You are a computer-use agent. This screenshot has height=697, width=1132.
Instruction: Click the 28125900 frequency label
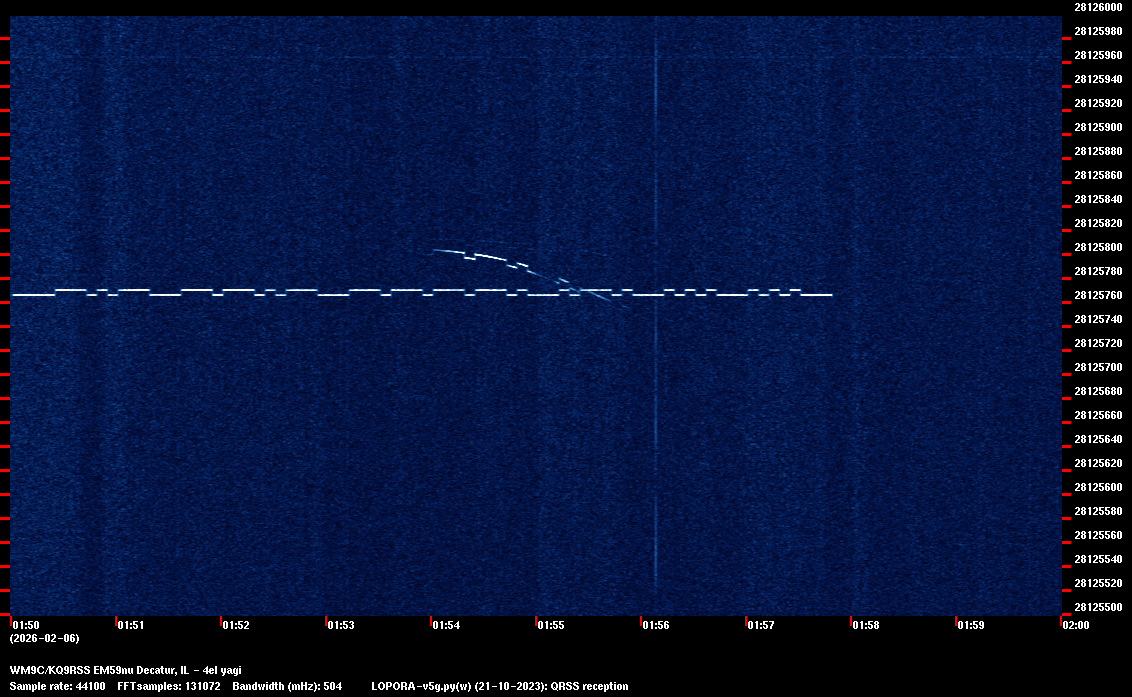(1098, 127)
